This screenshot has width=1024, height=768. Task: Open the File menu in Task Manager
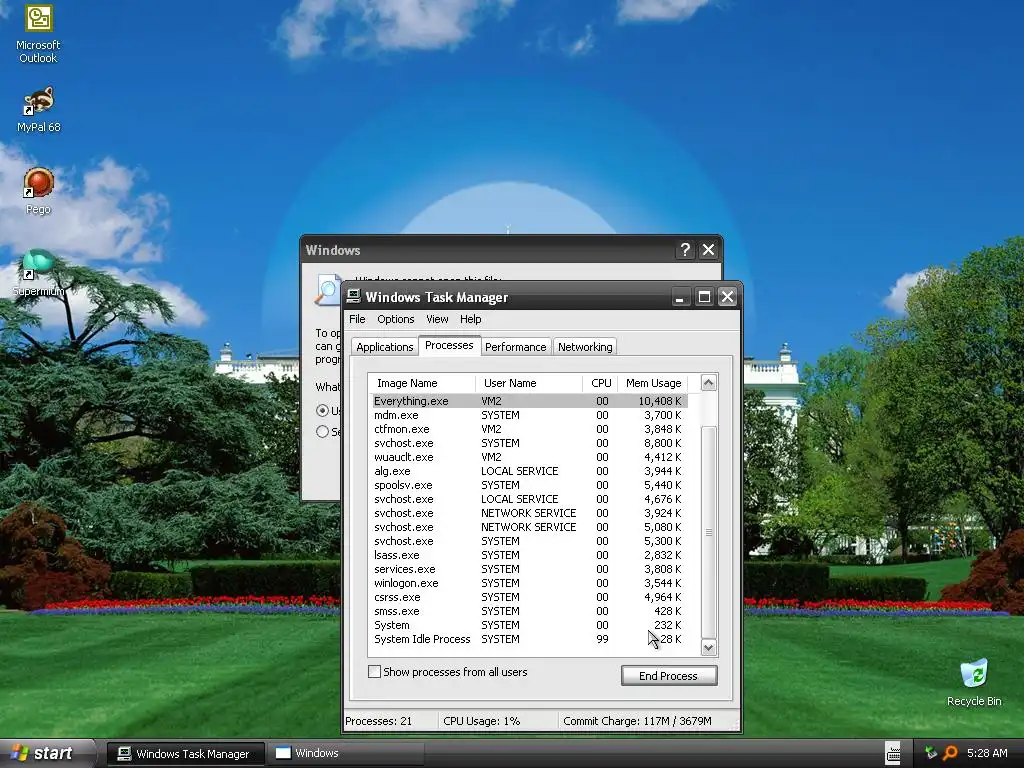(x=357, y=319)
